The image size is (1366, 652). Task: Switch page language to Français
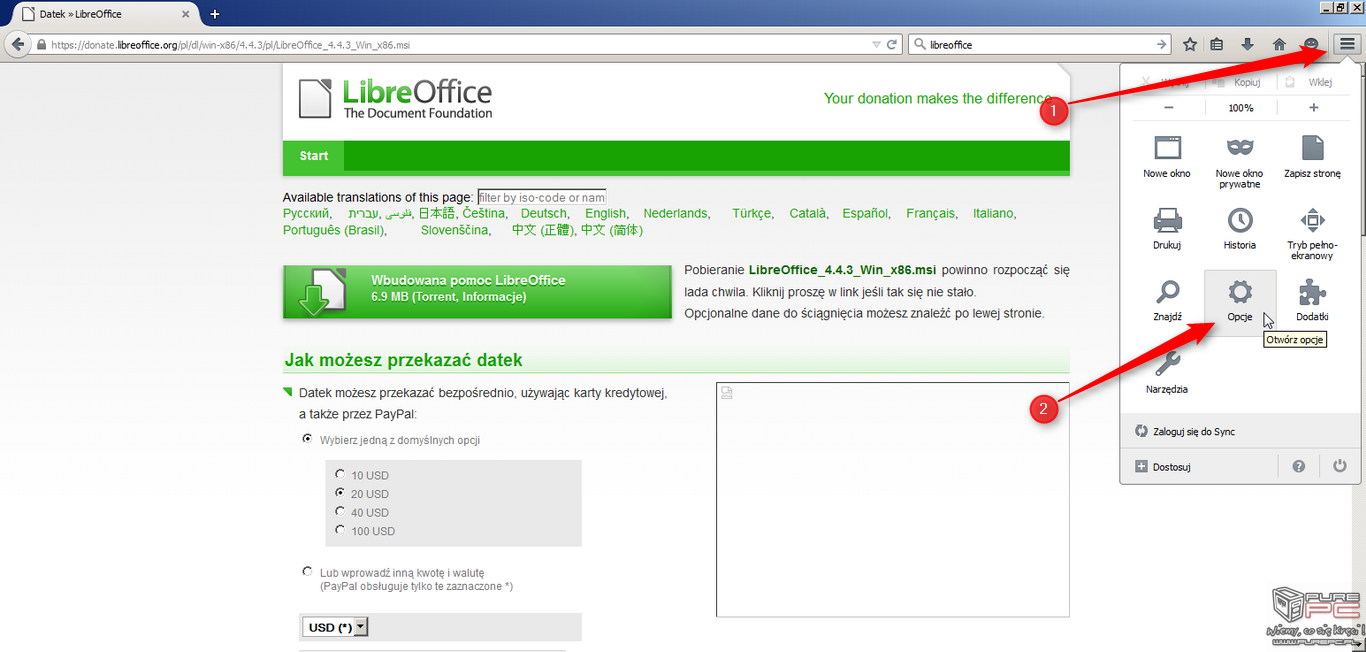pyautogui.click(x=930, y=214)
